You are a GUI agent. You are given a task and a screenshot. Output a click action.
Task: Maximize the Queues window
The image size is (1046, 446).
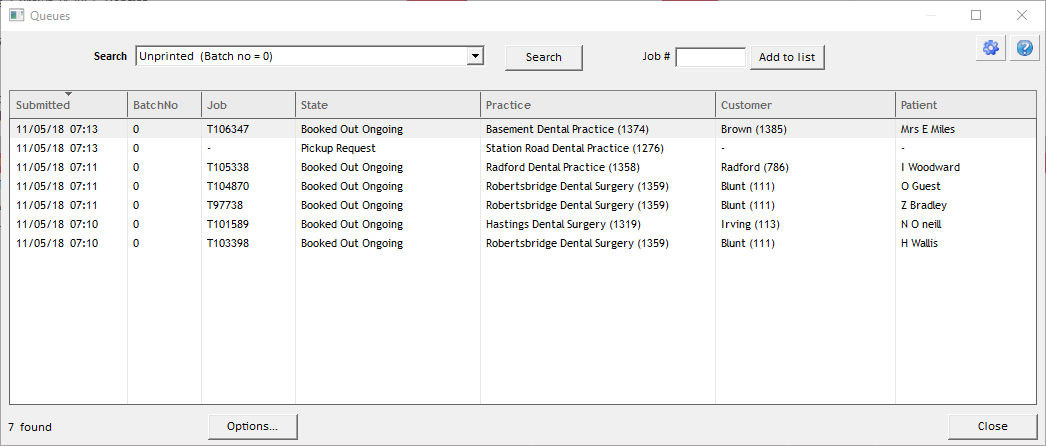[x=976, y=16]
